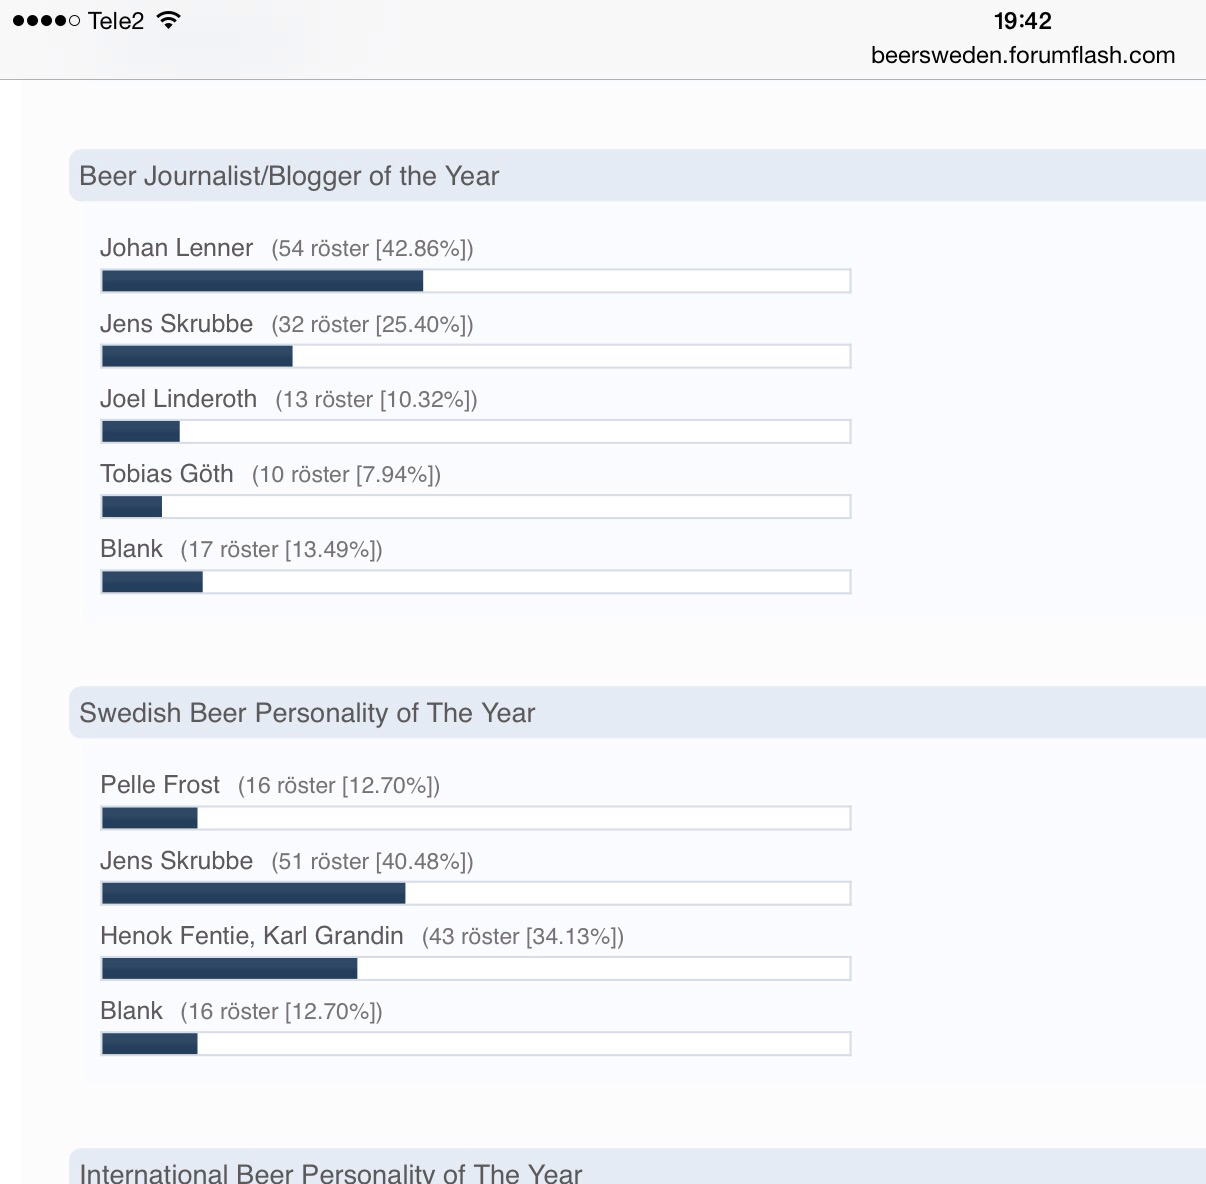Tap the Wi-Fi status icon
Image resolution: width=1206 pixels, height=1184 pixels.
(169, 21)
